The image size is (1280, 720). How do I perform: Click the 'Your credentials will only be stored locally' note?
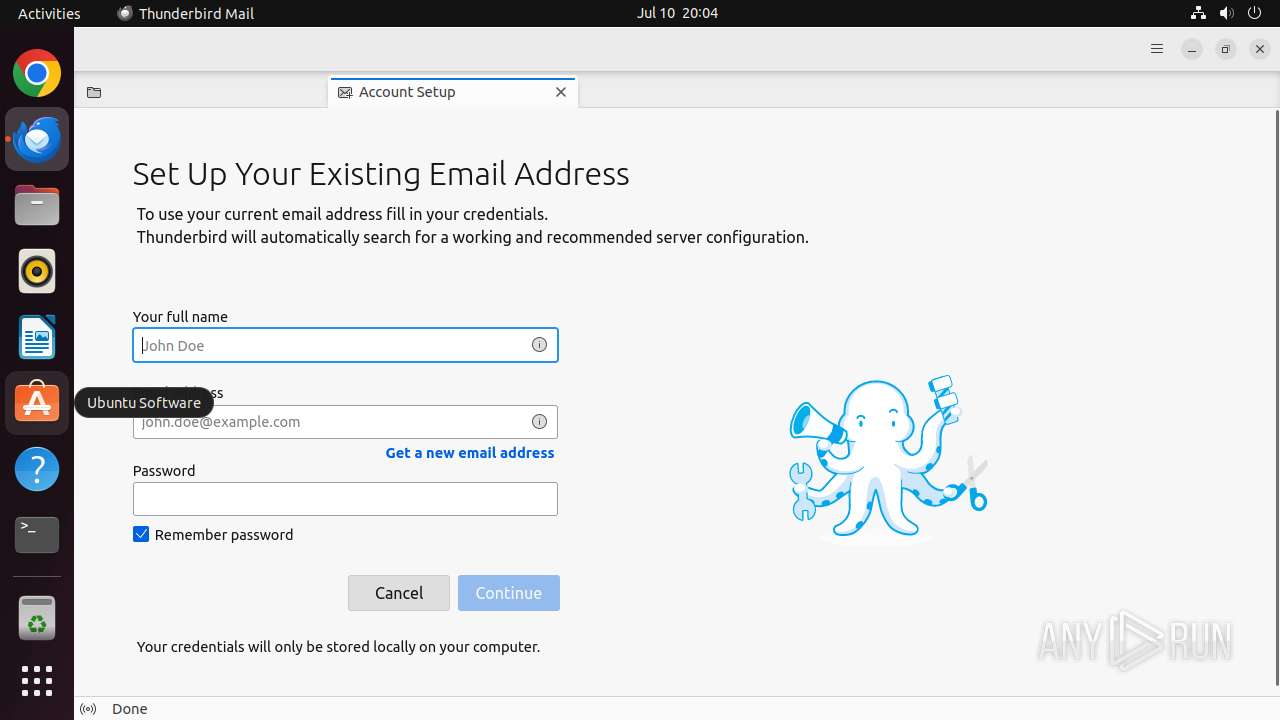coord(338,647)
